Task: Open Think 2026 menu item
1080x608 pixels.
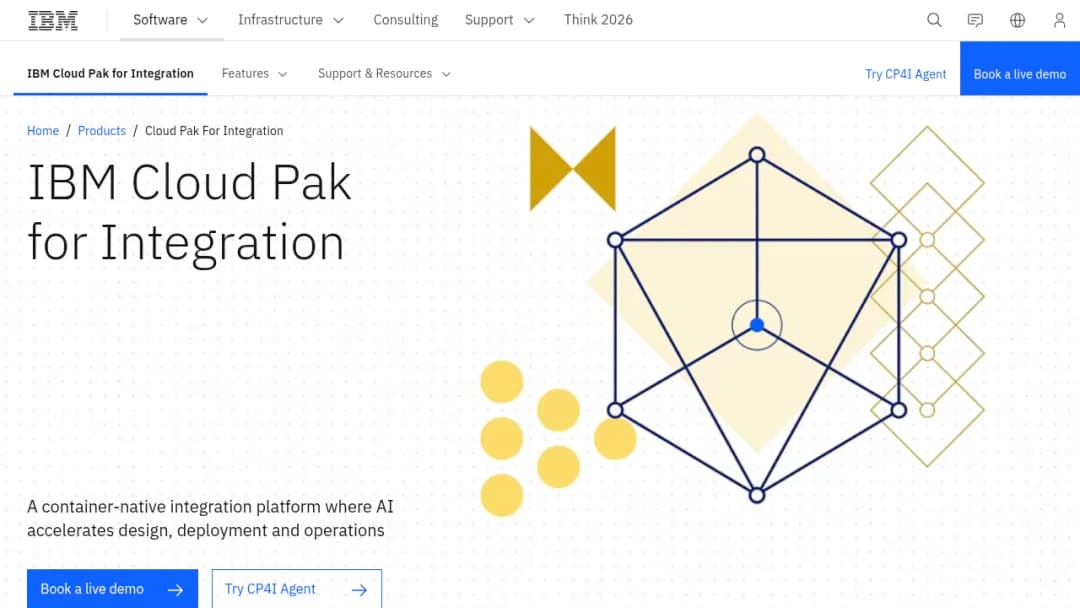Action: click(598, 20)
